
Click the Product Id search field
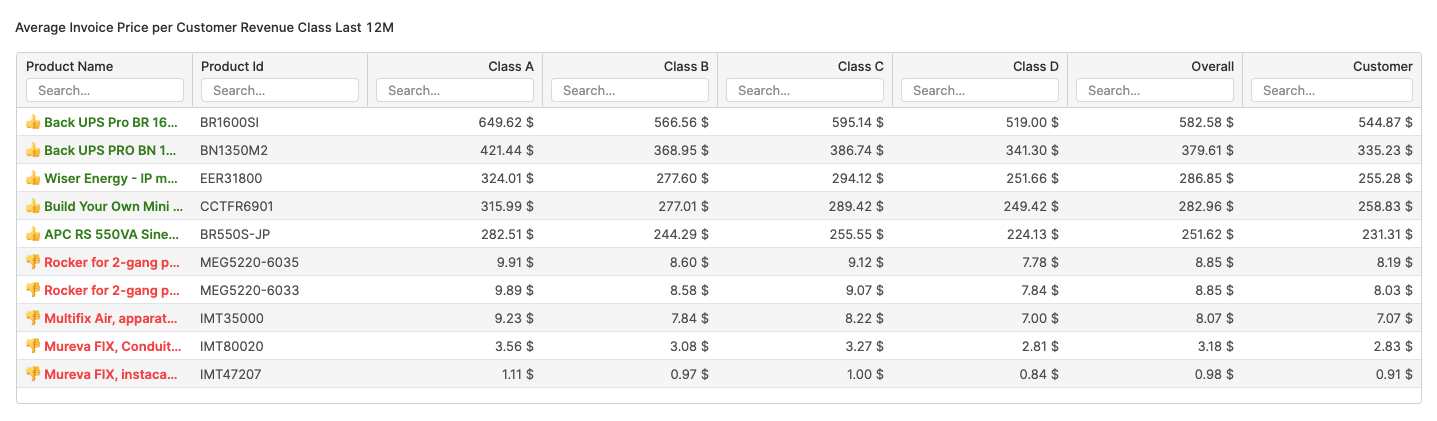click(x=280, y=90)
